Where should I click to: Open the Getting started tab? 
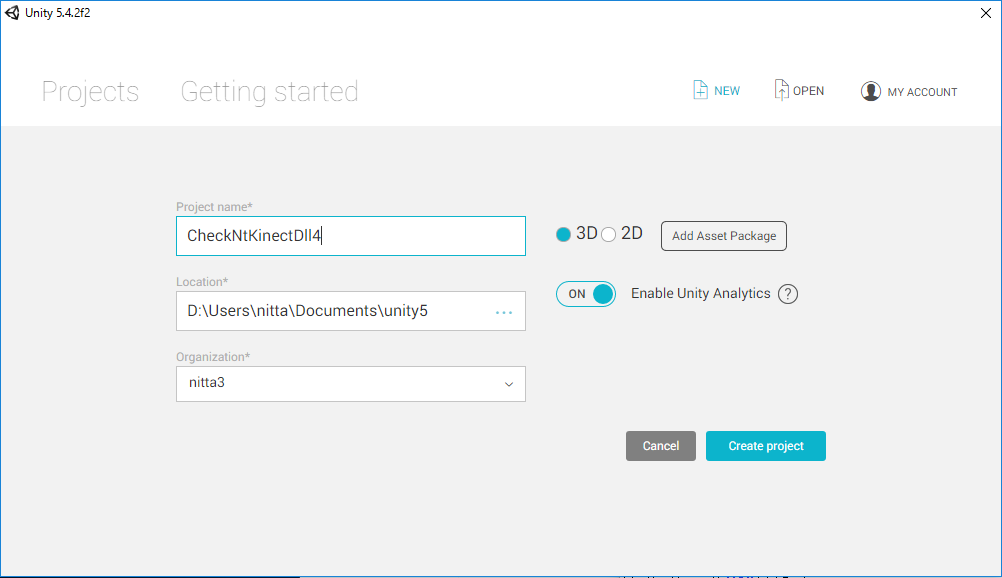point(269,92)
